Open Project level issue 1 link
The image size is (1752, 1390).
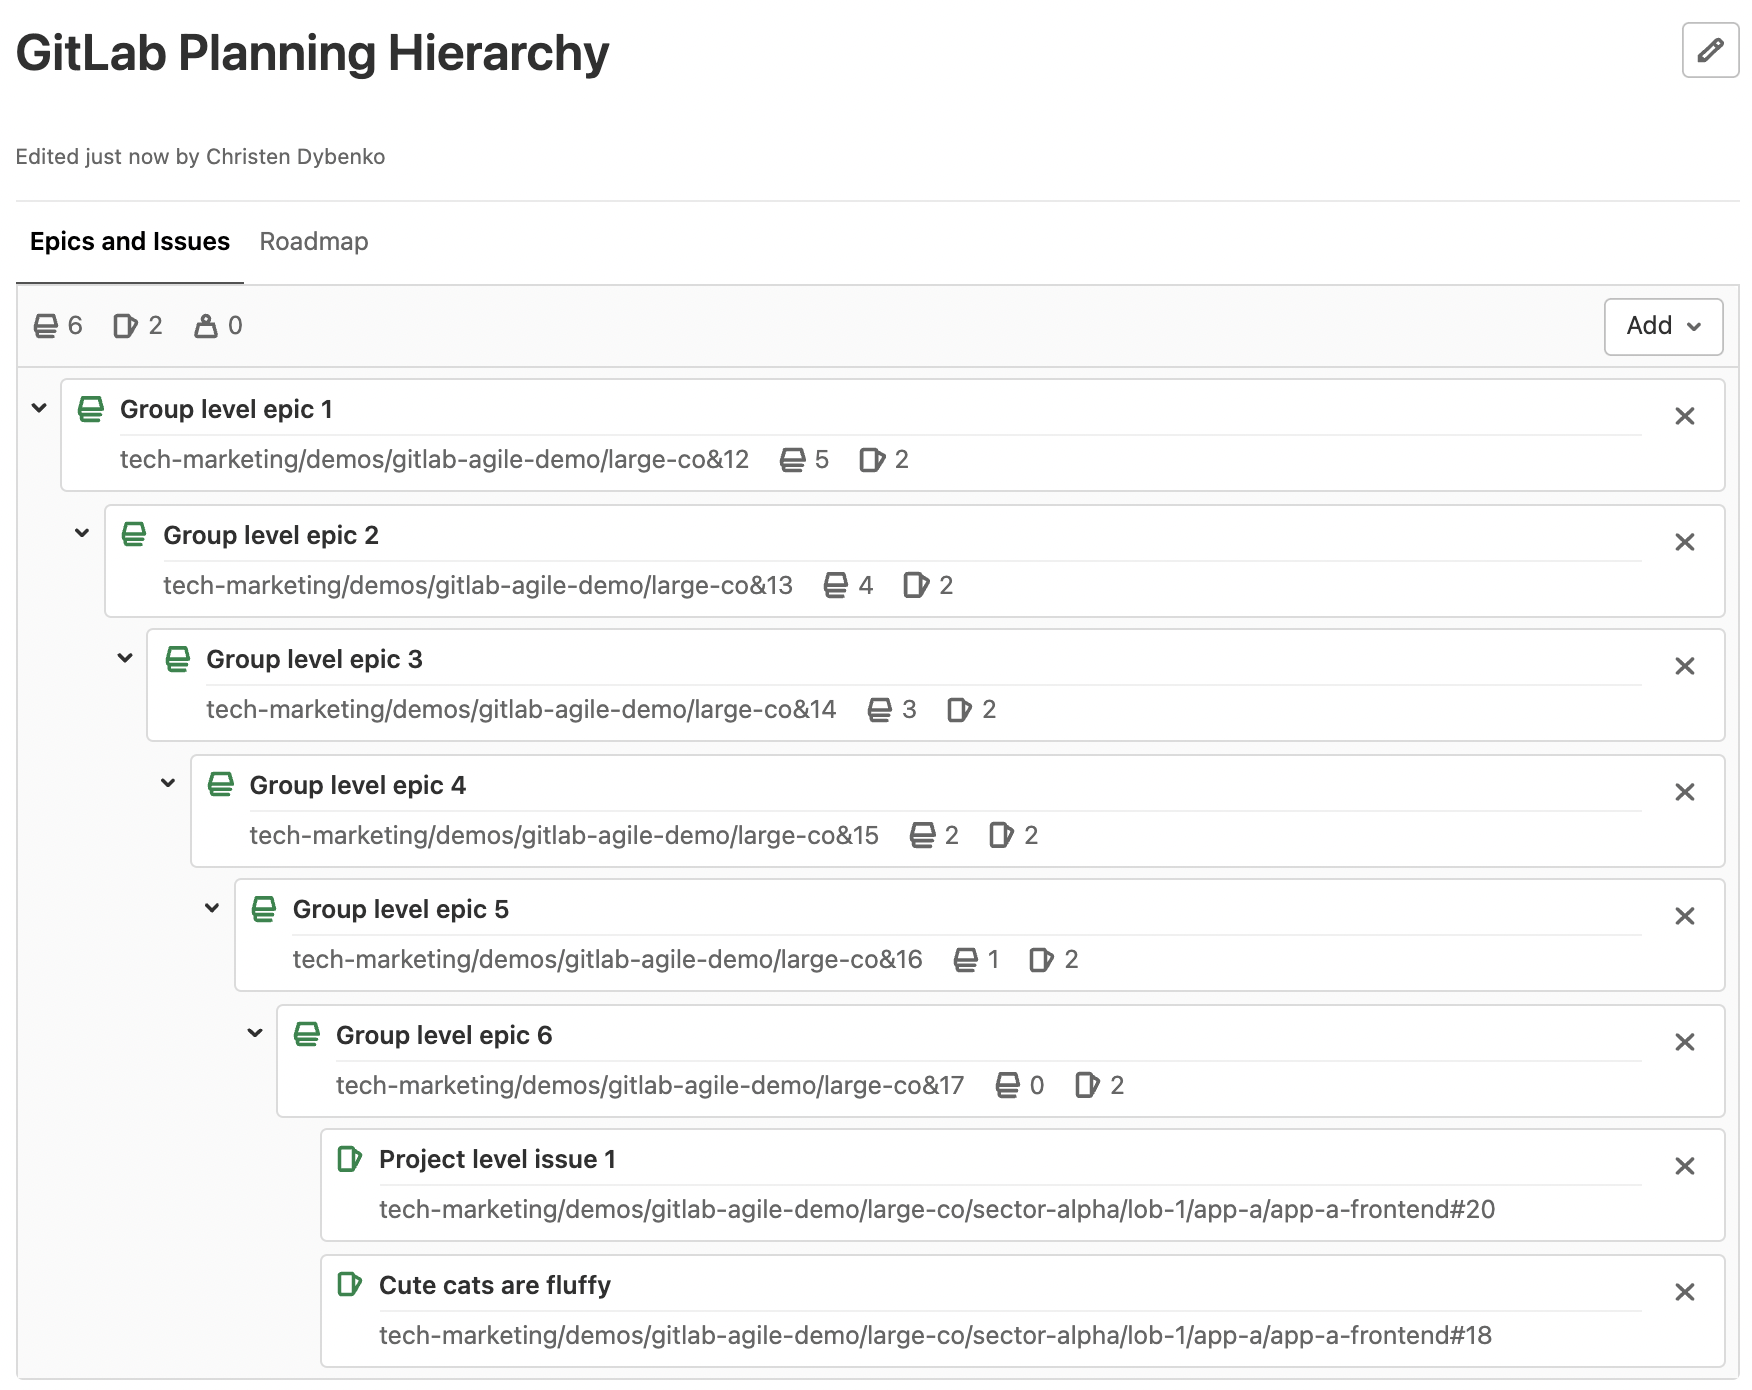[497, 1160]
